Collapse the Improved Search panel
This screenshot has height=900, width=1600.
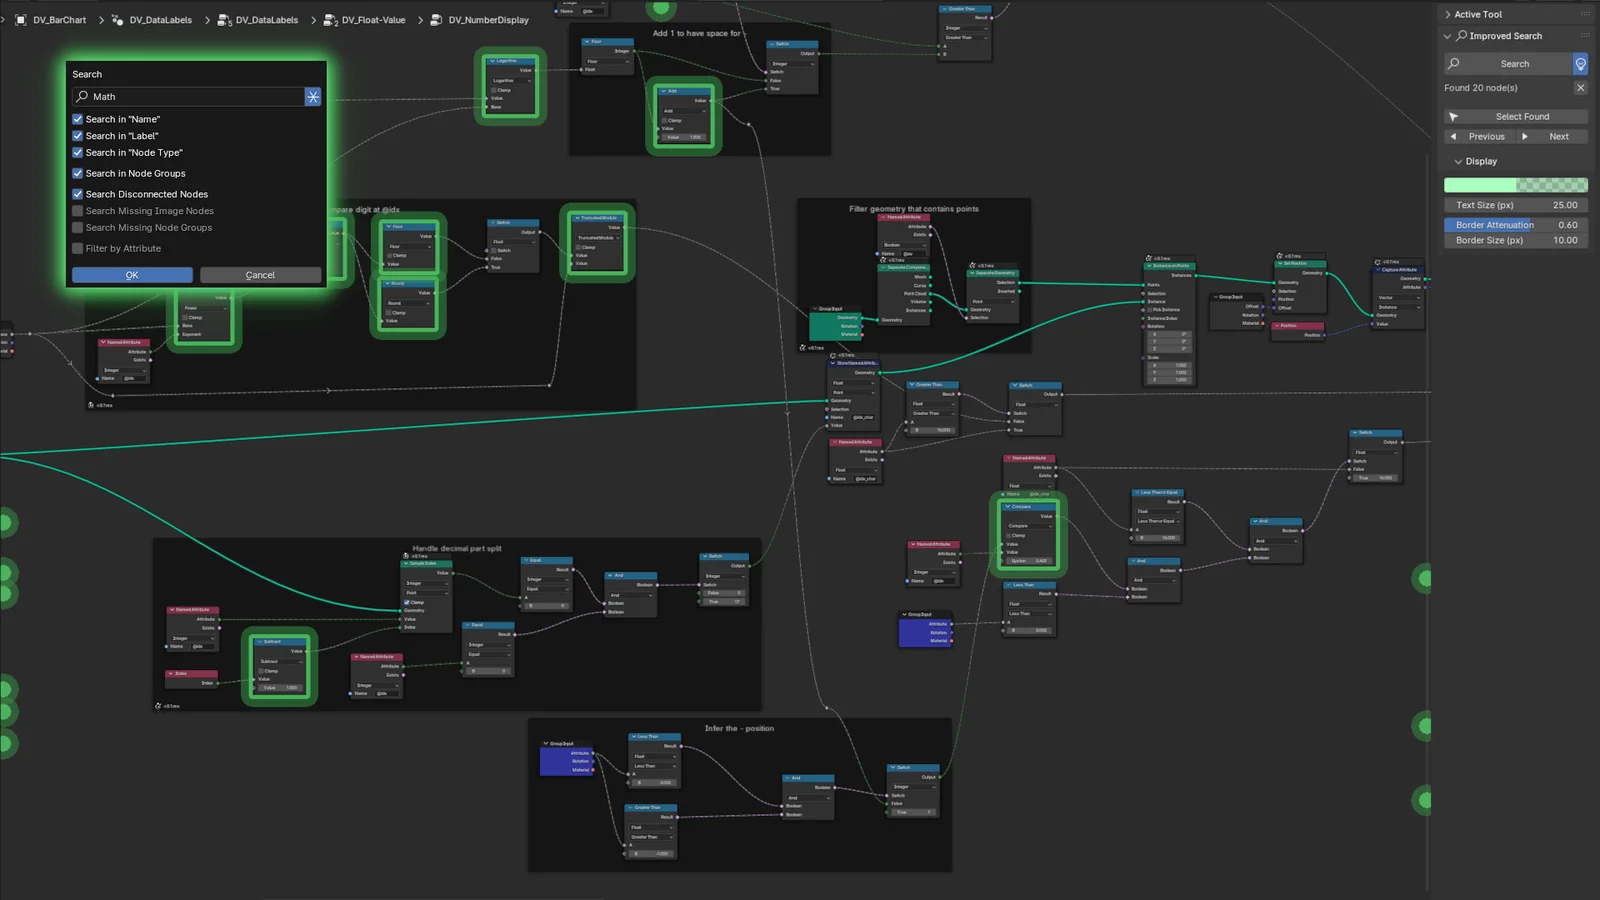pyautogui.click(x=1447, y=36)
